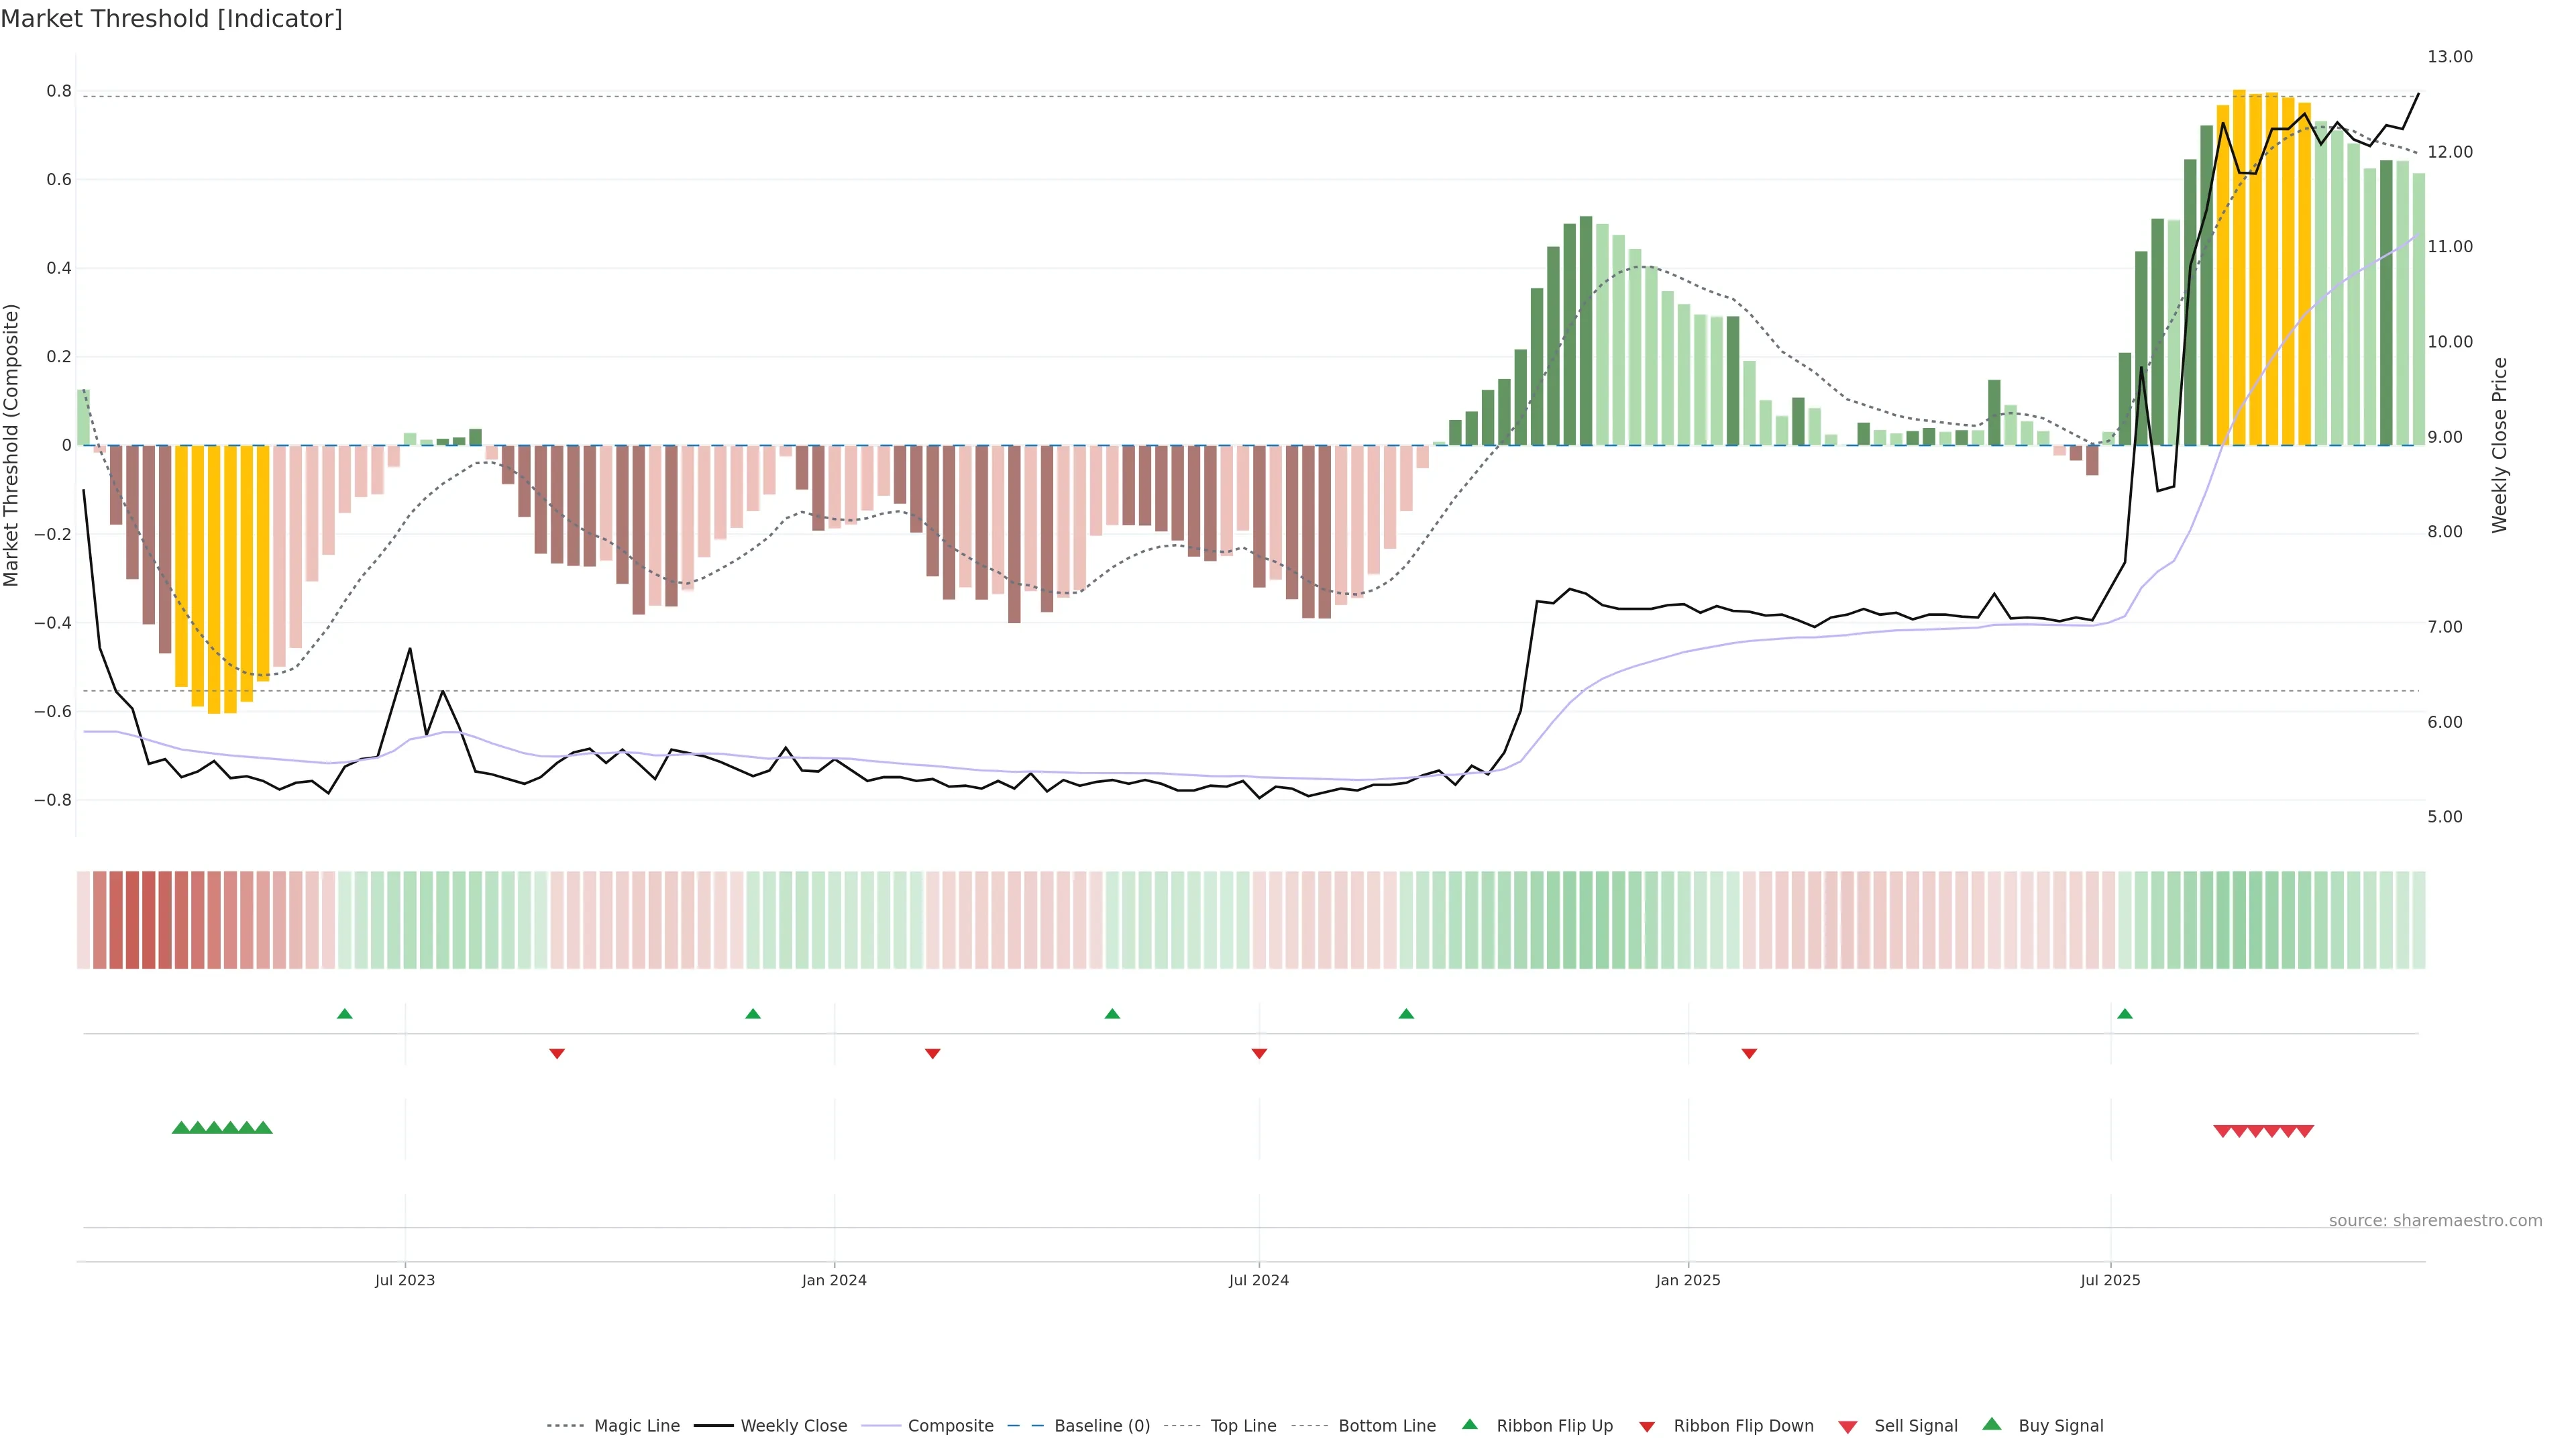The image size is (2576, 1449).
Task: Hide the Top Line series via legend
Action: [1243, 1426]
